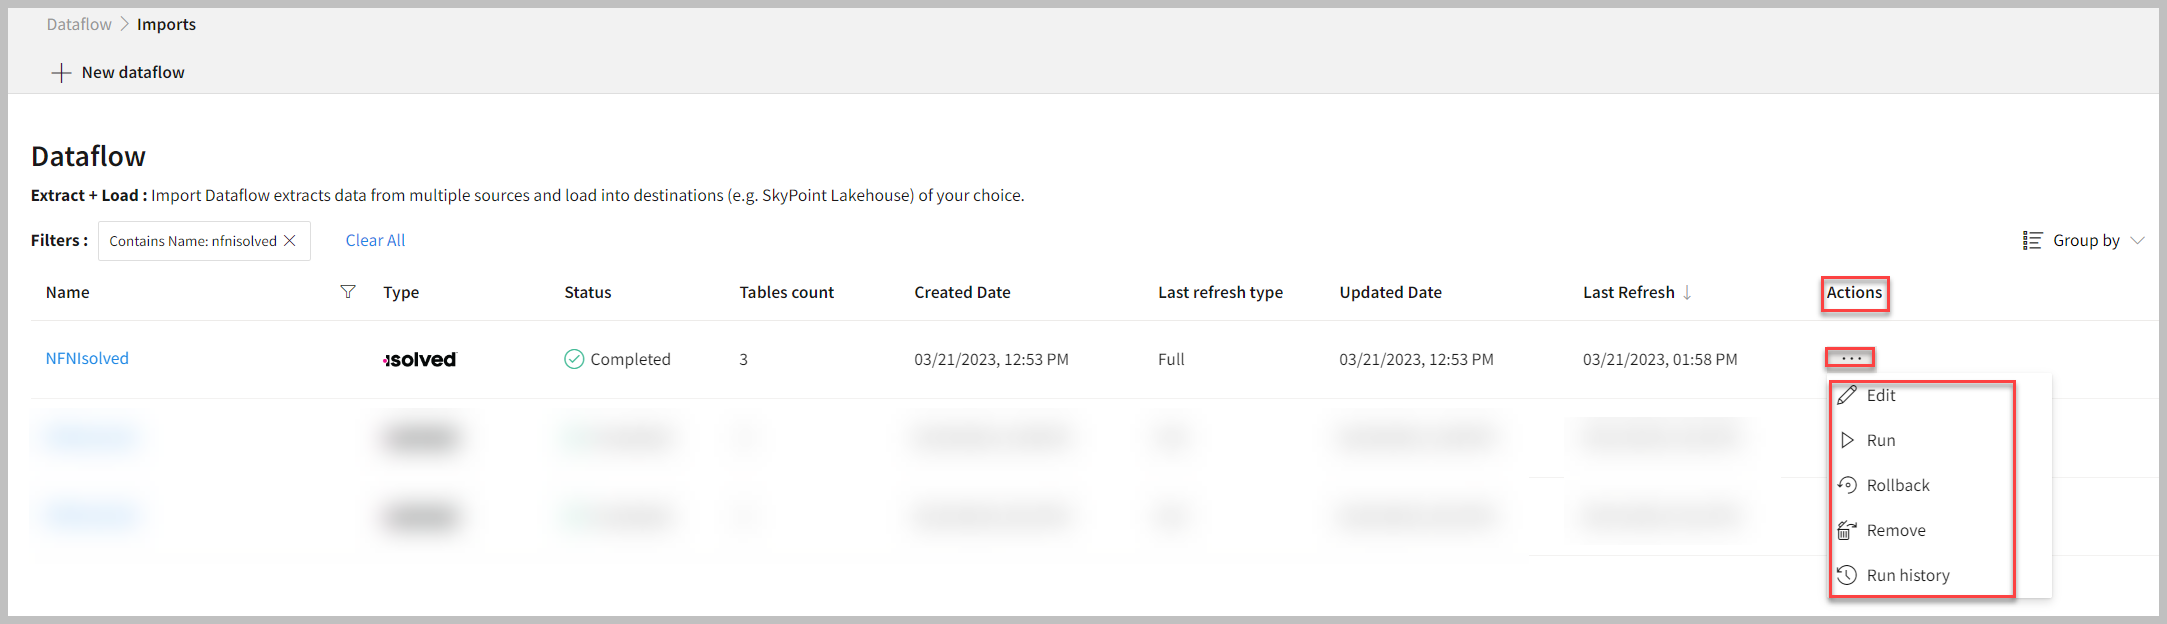The width and height of the screenshot is (2167, 624).
Task: Expand the Group by dropdown
Action: (2137, 241)
